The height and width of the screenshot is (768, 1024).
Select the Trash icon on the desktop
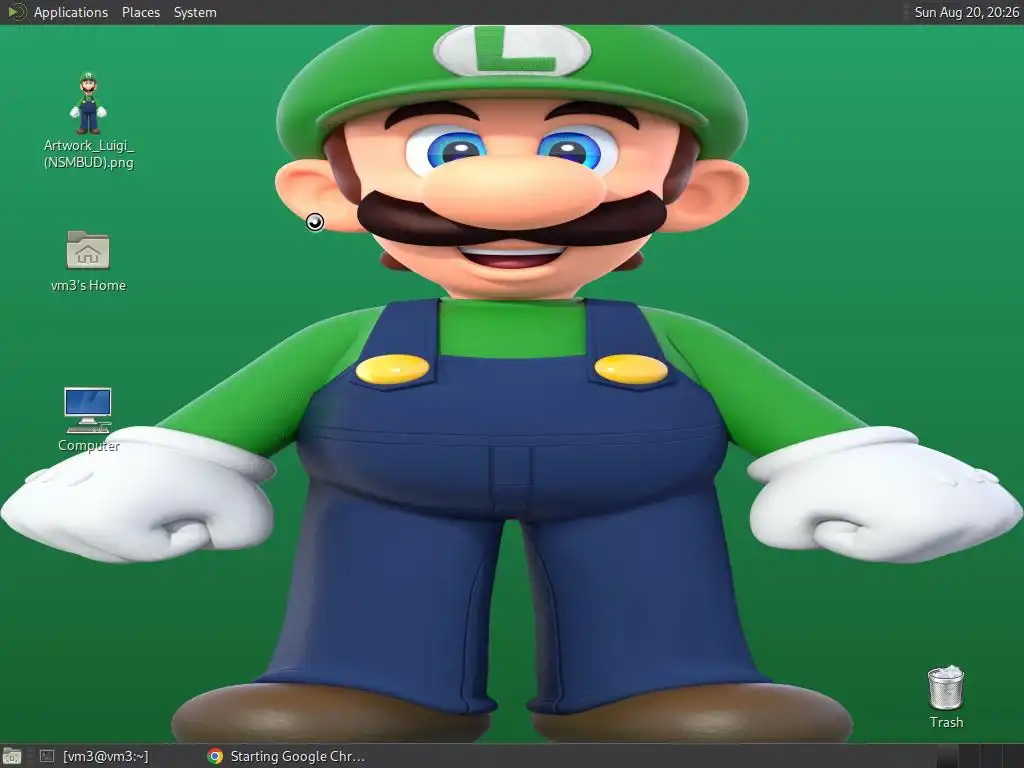point(946,688)
